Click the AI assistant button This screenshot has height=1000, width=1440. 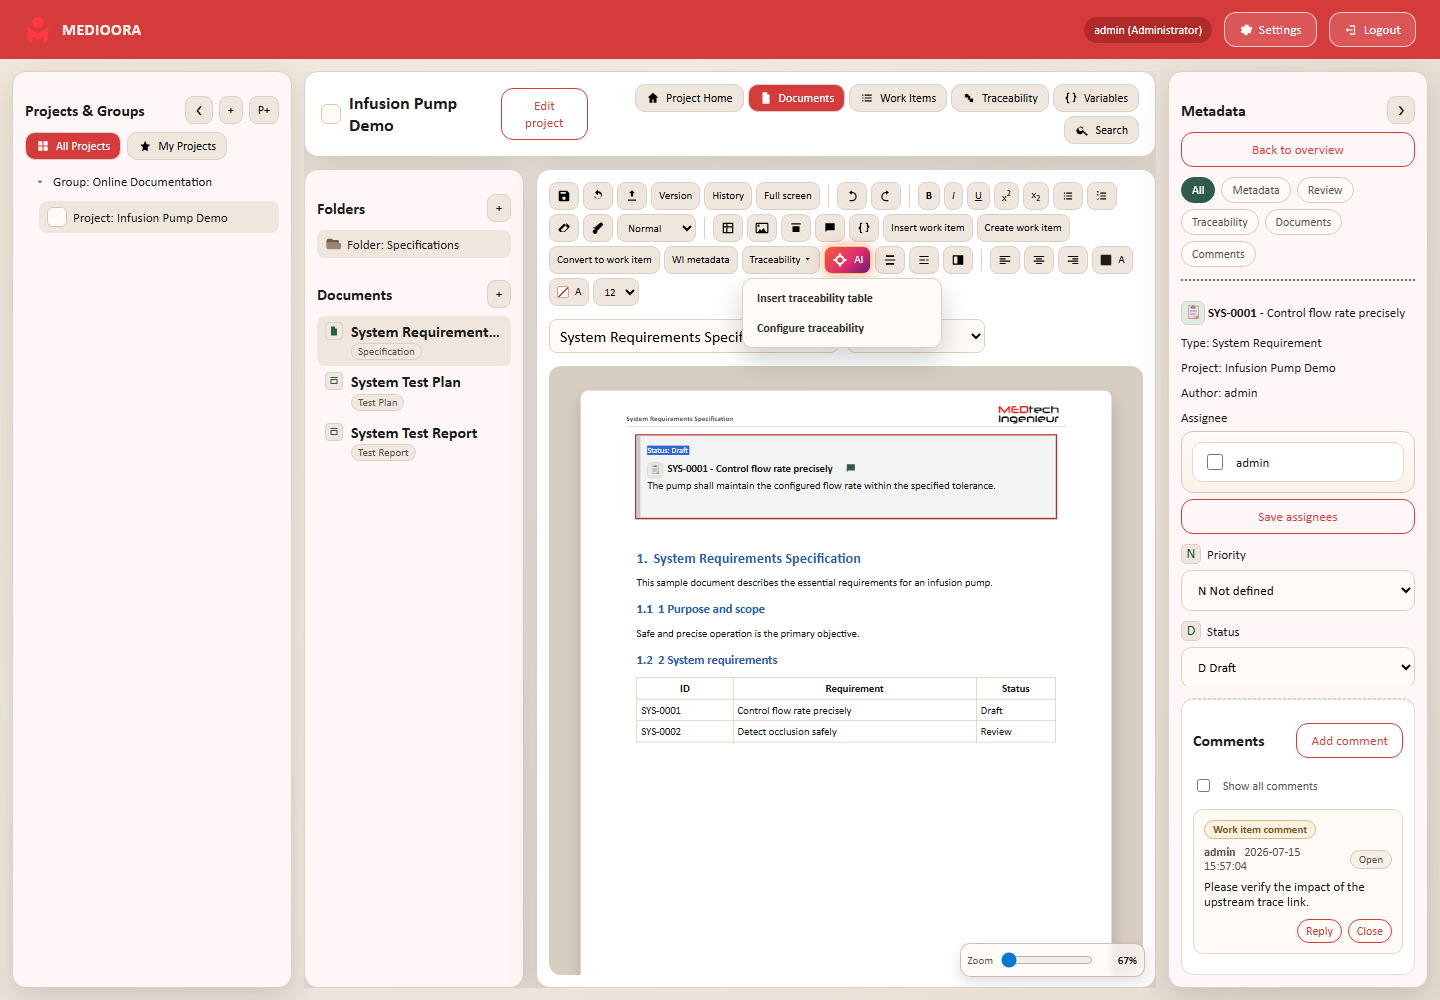pyautogui.click(x=848, y=260)
